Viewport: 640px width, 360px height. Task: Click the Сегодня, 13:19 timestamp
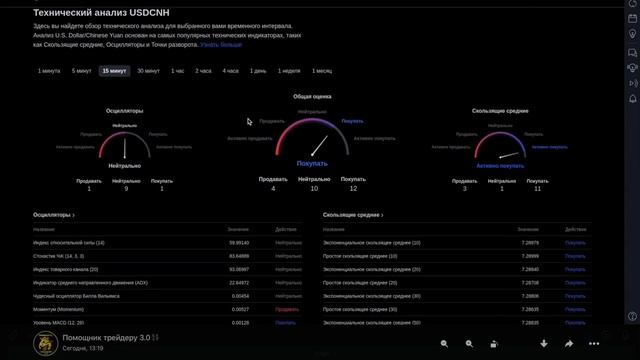pos(83,349)
